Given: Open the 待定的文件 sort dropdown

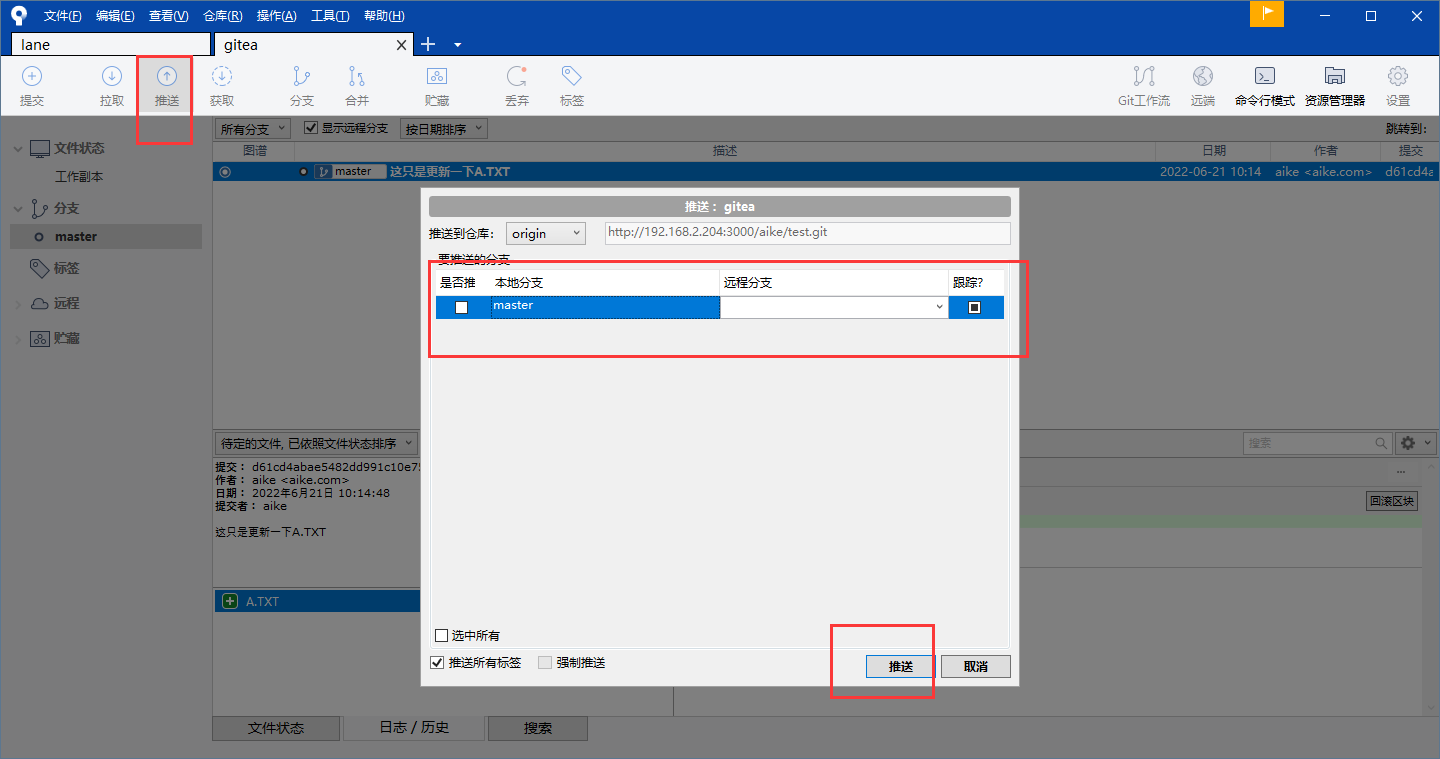Looking at the screenshot, I should pos(316,443).
